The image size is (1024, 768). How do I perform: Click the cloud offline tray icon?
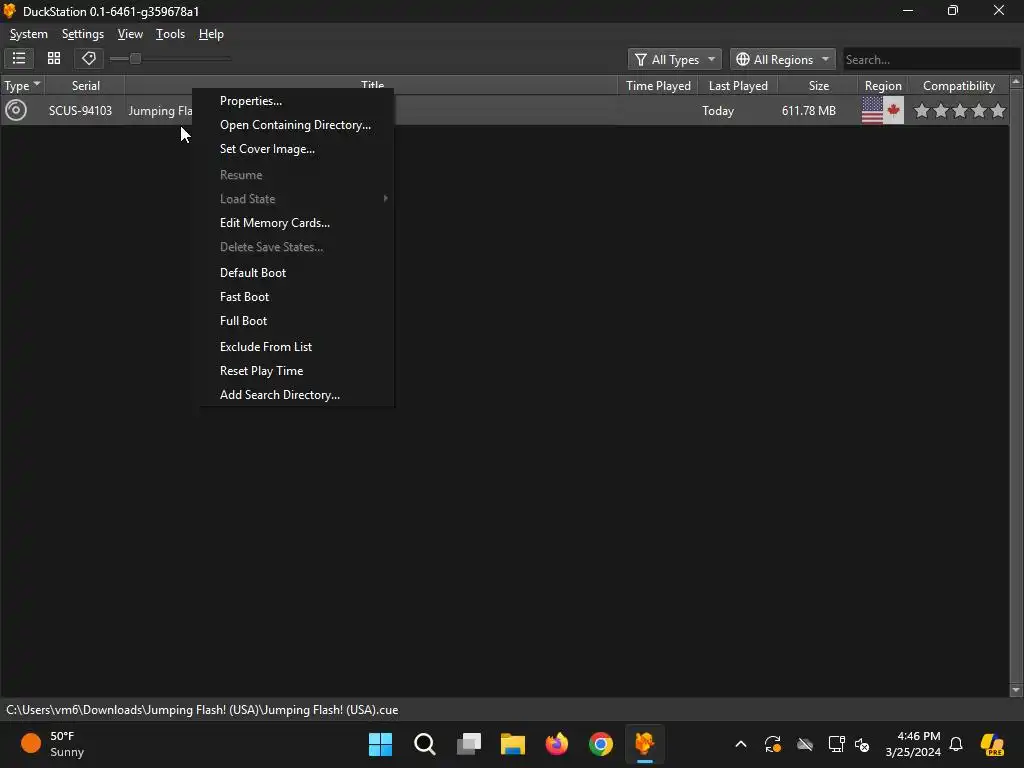(x=805, y=744)
